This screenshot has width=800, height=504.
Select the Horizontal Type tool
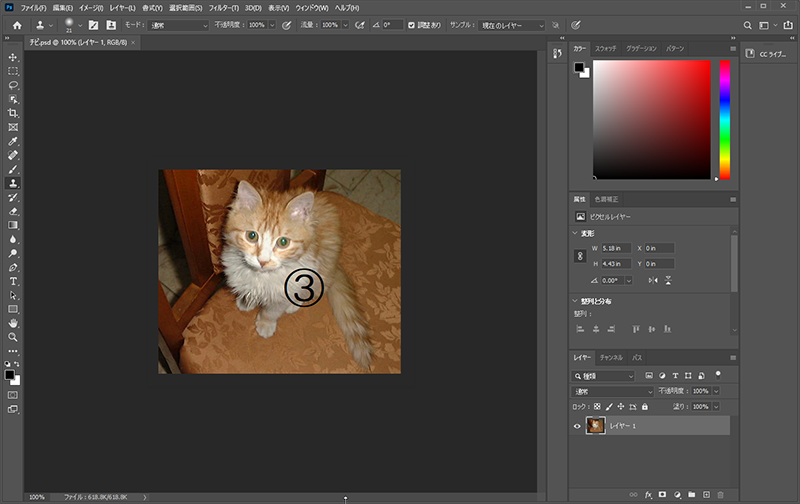(13, 282)
